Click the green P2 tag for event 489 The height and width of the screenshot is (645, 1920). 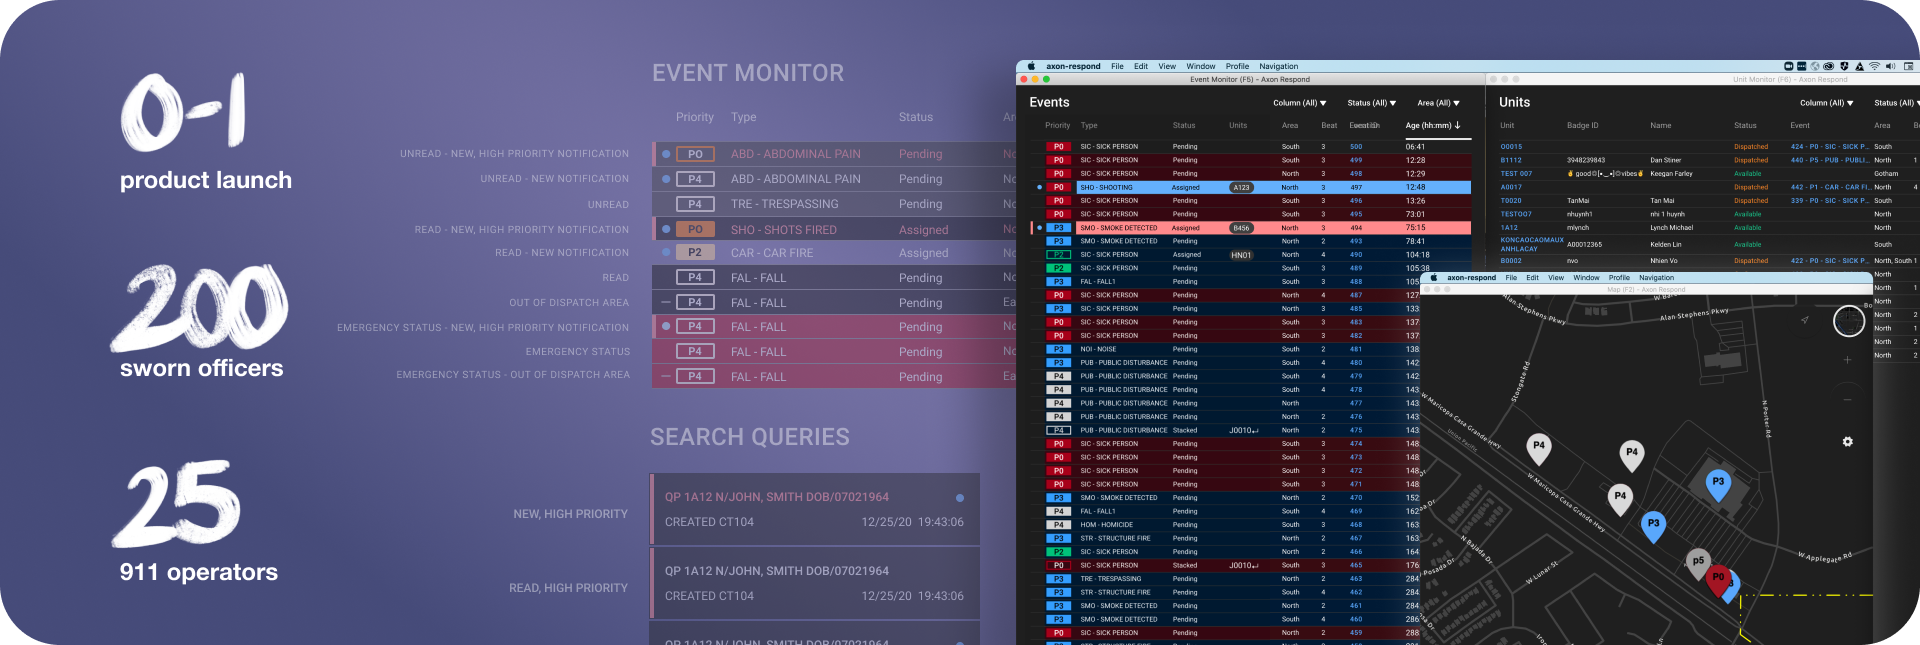[1058, 268]
